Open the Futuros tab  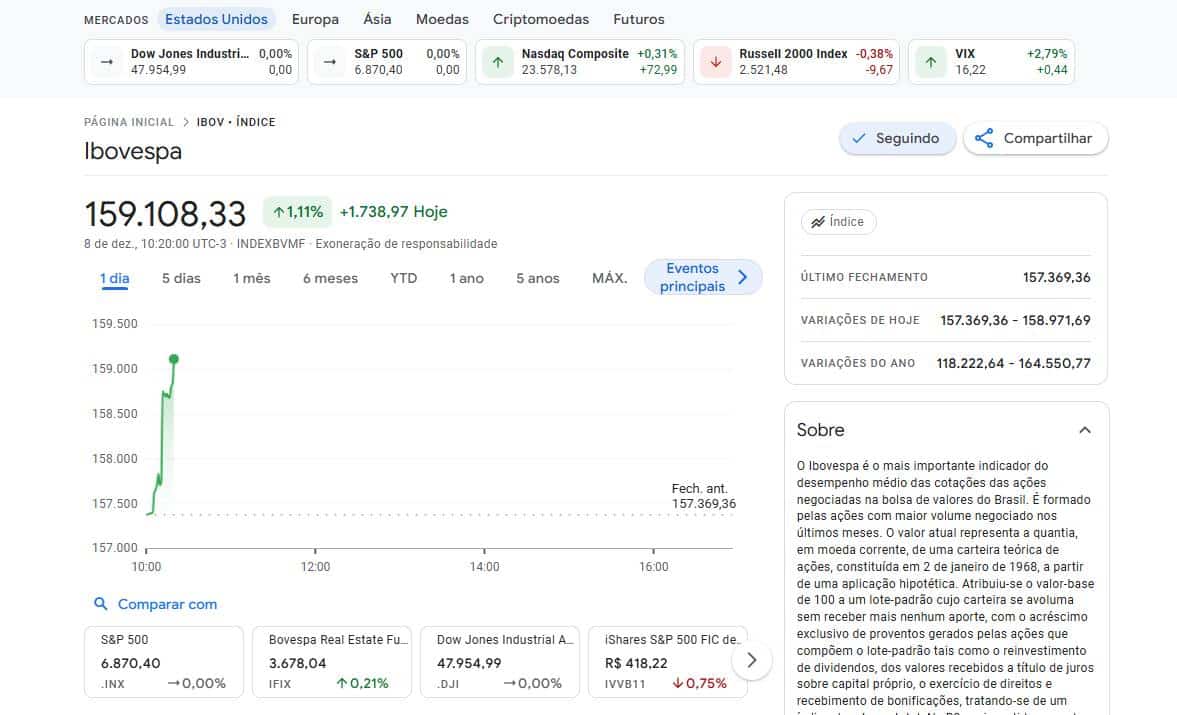tap(639, 20)
